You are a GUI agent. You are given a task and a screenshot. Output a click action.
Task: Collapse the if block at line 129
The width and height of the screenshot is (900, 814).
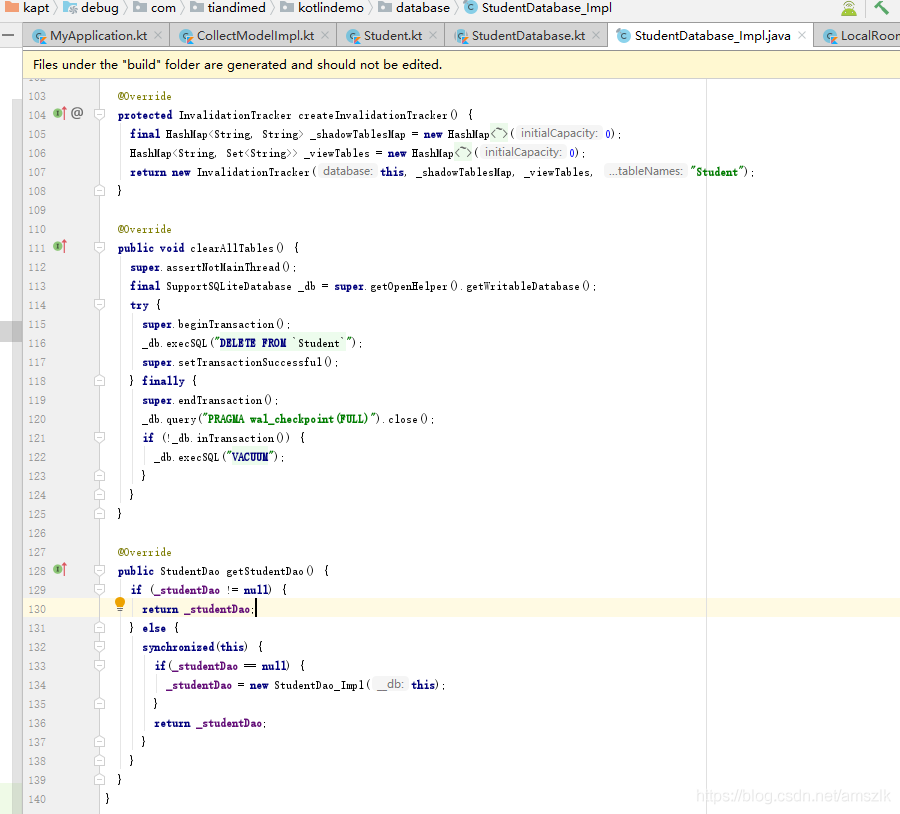[x=99, y=589]
